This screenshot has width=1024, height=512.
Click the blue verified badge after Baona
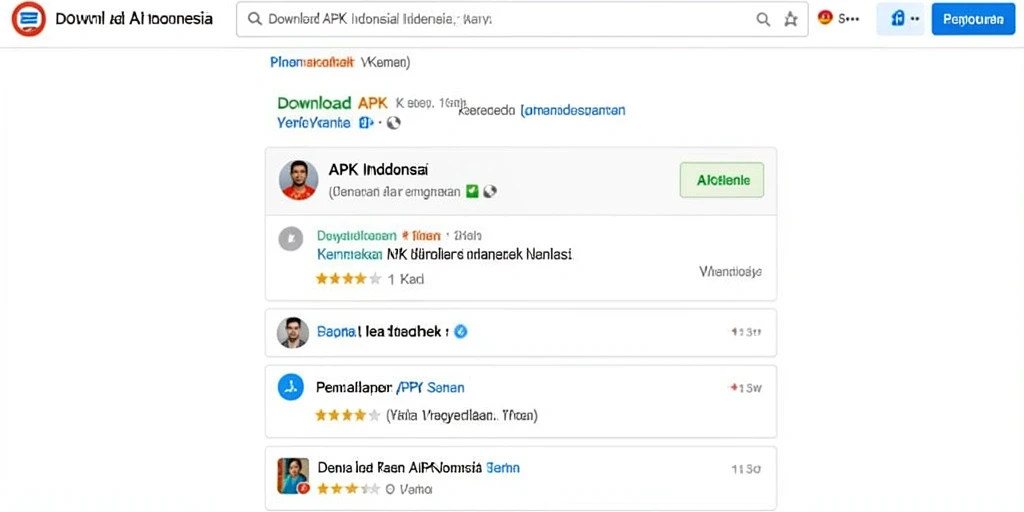(x=460, y=332)
